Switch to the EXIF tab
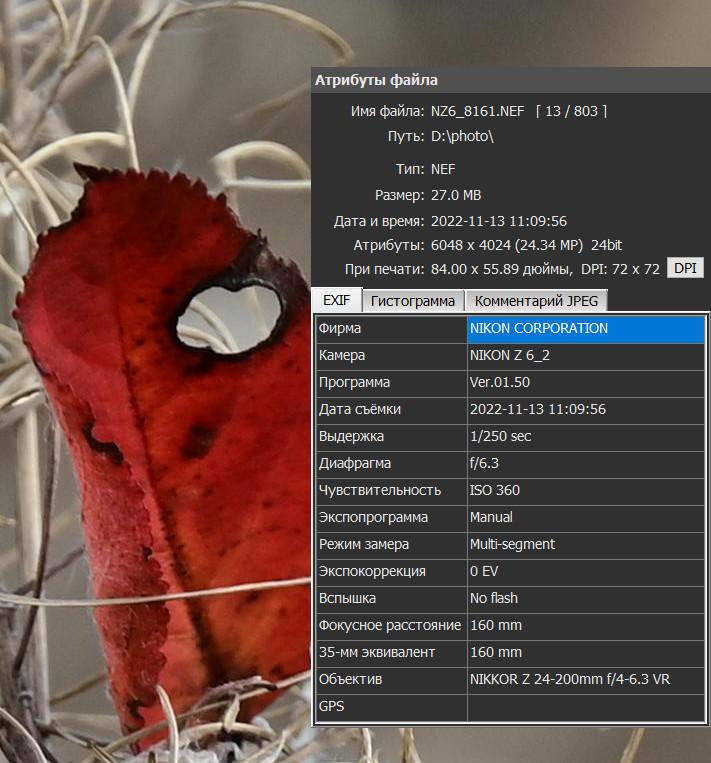Image resolution: width=711 pixels, height=763 pixels. [x=336, y=300]
